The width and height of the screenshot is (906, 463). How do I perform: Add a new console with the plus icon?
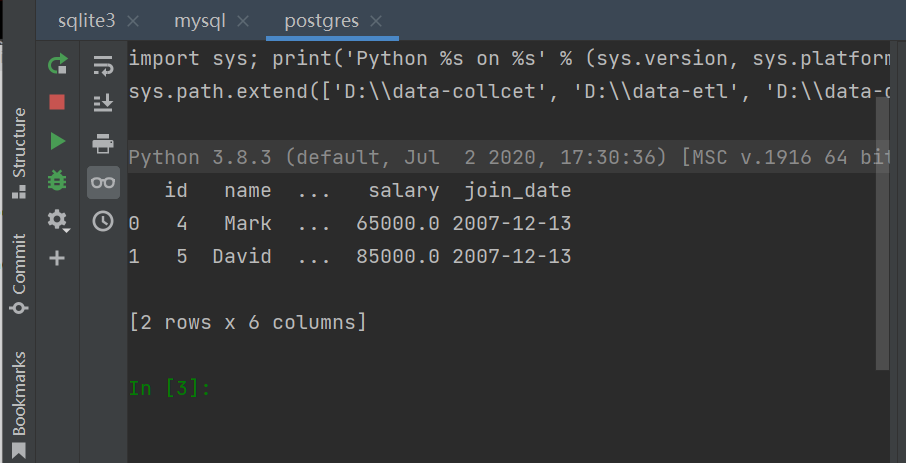click(57, 258)
